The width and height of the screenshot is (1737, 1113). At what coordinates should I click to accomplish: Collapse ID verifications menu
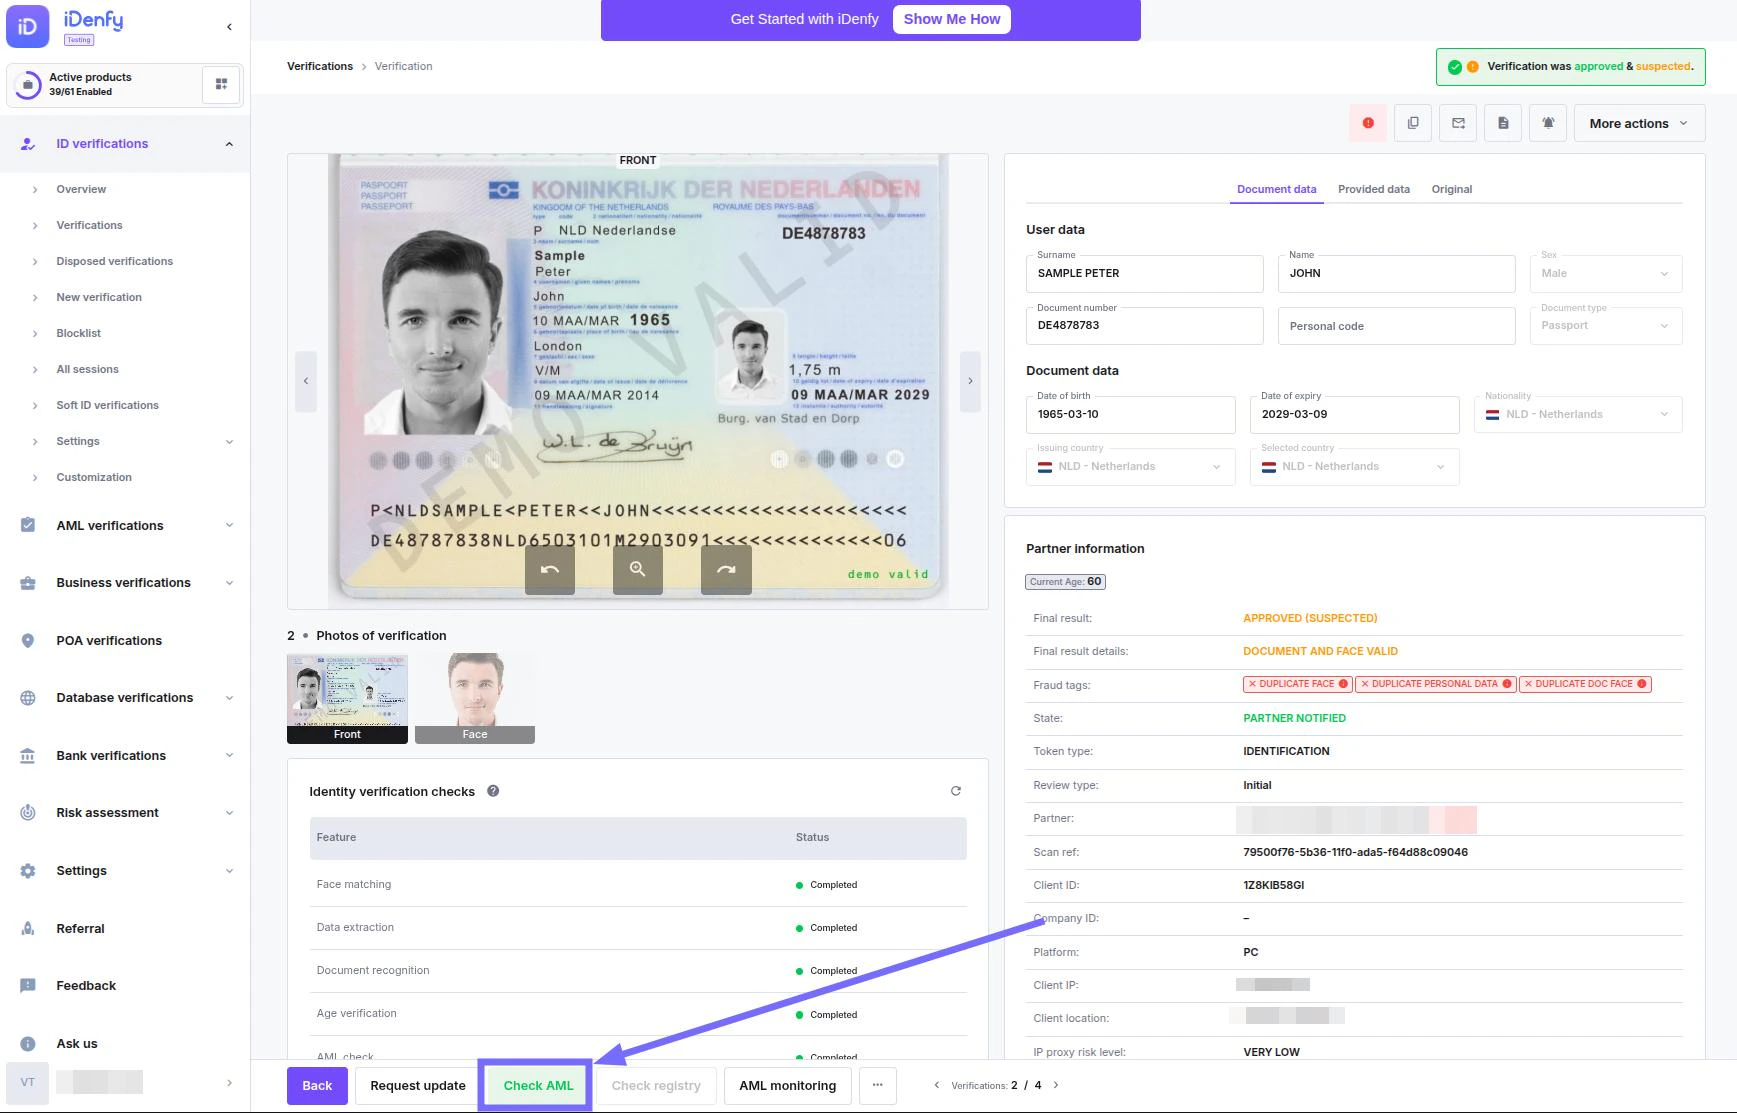(x=125, y=144)
